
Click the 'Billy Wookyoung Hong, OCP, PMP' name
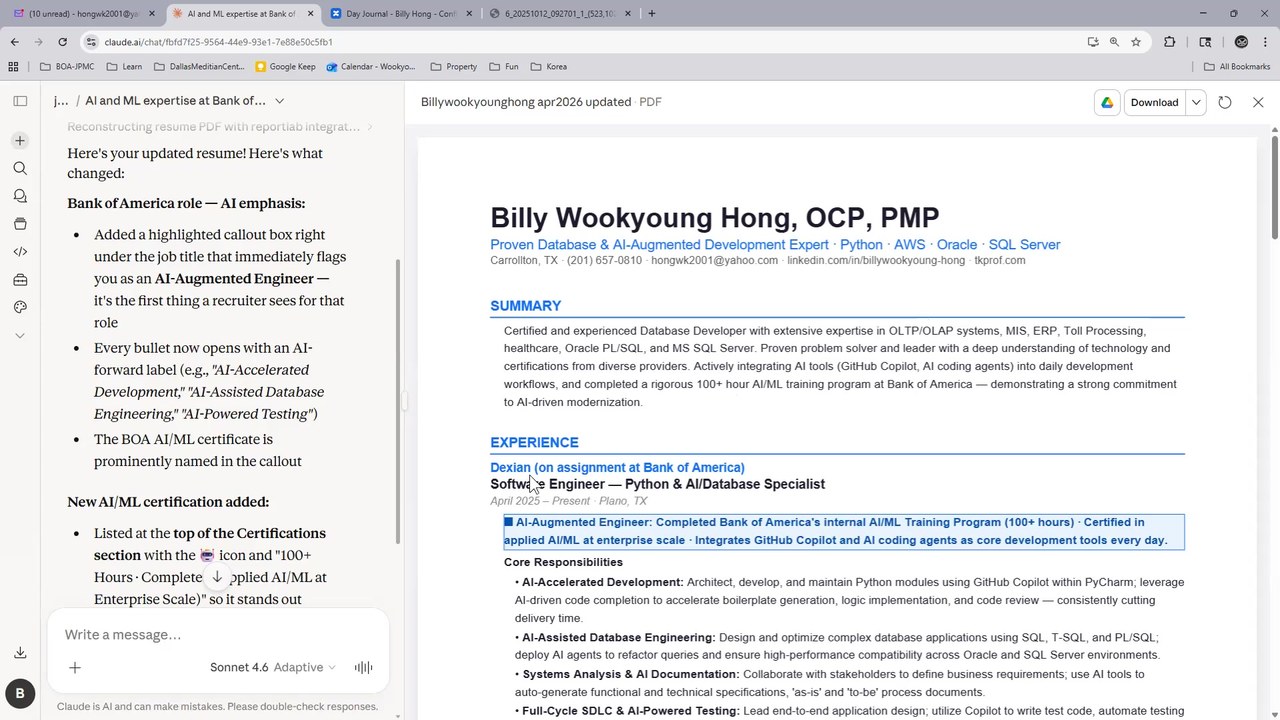pos(714,218)
